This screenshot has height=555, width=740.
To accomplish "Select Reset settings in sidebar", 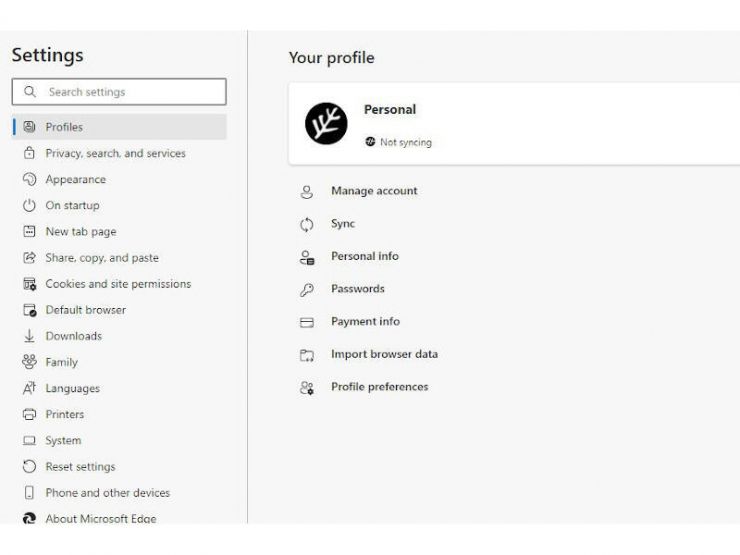I will coord(80,466).
